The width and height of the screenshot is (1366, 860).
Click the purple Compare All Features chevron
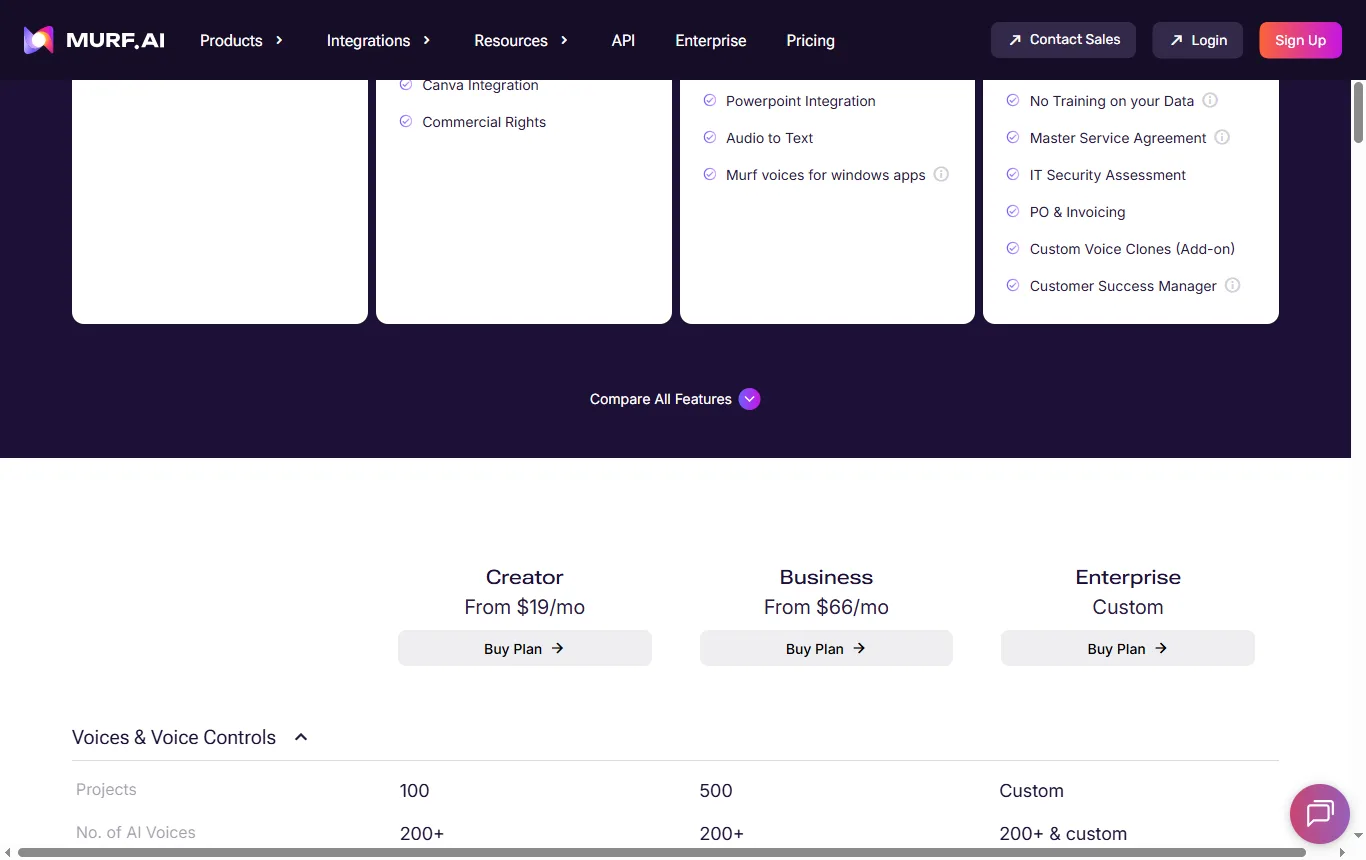(x=750, y=399)
